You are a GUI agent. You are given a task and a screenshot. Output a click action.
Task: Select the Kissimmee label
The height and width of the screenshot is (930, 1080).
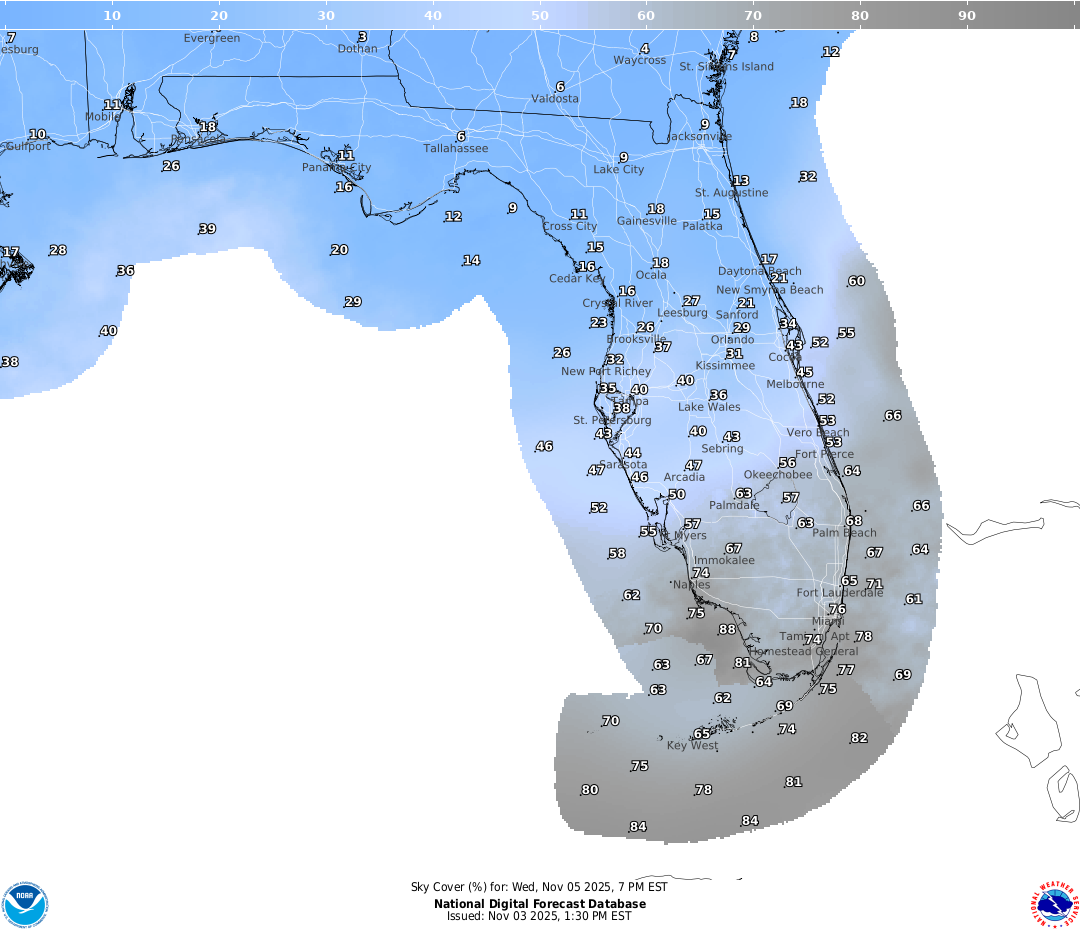pyautogui.click(x=725, y=366)
